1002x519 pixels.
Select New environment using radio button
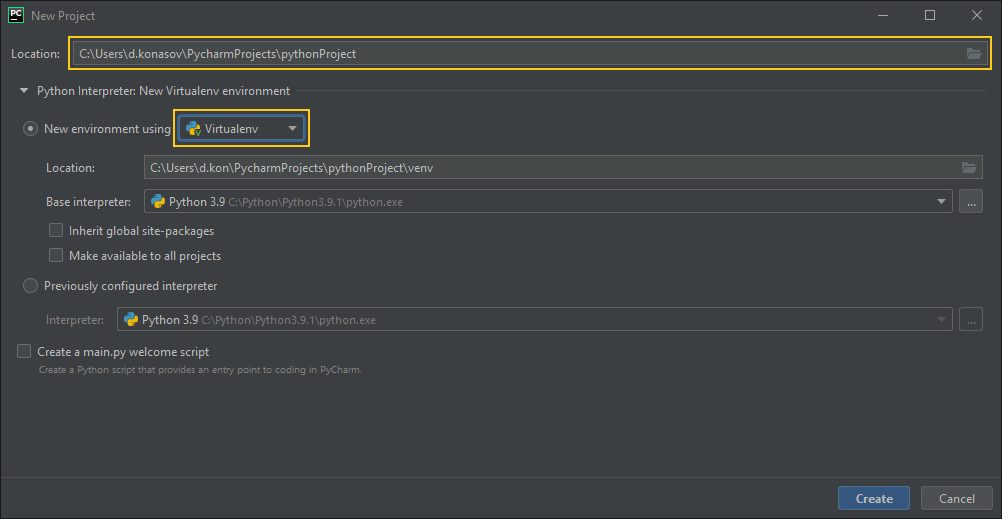[30, 128]
